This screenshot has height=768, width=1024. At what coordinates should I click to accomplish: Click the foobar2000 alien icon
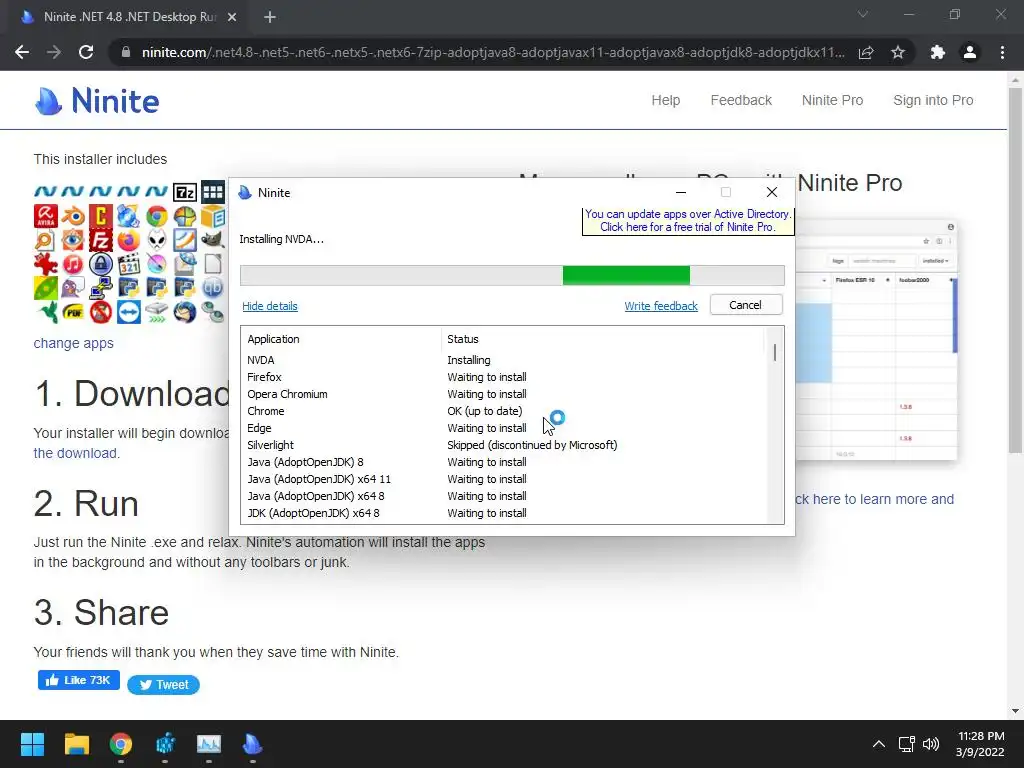point(157,240)
